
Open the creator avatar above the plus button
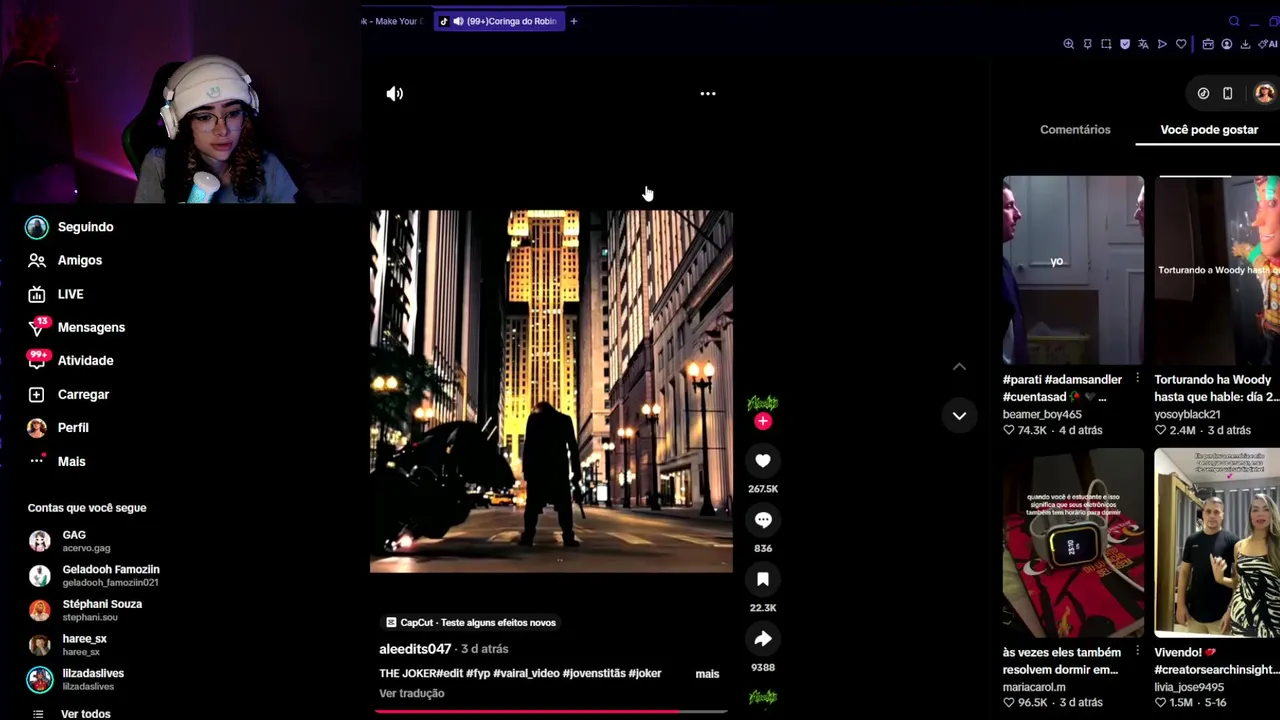pyautogui.click(x=763, y=402)
